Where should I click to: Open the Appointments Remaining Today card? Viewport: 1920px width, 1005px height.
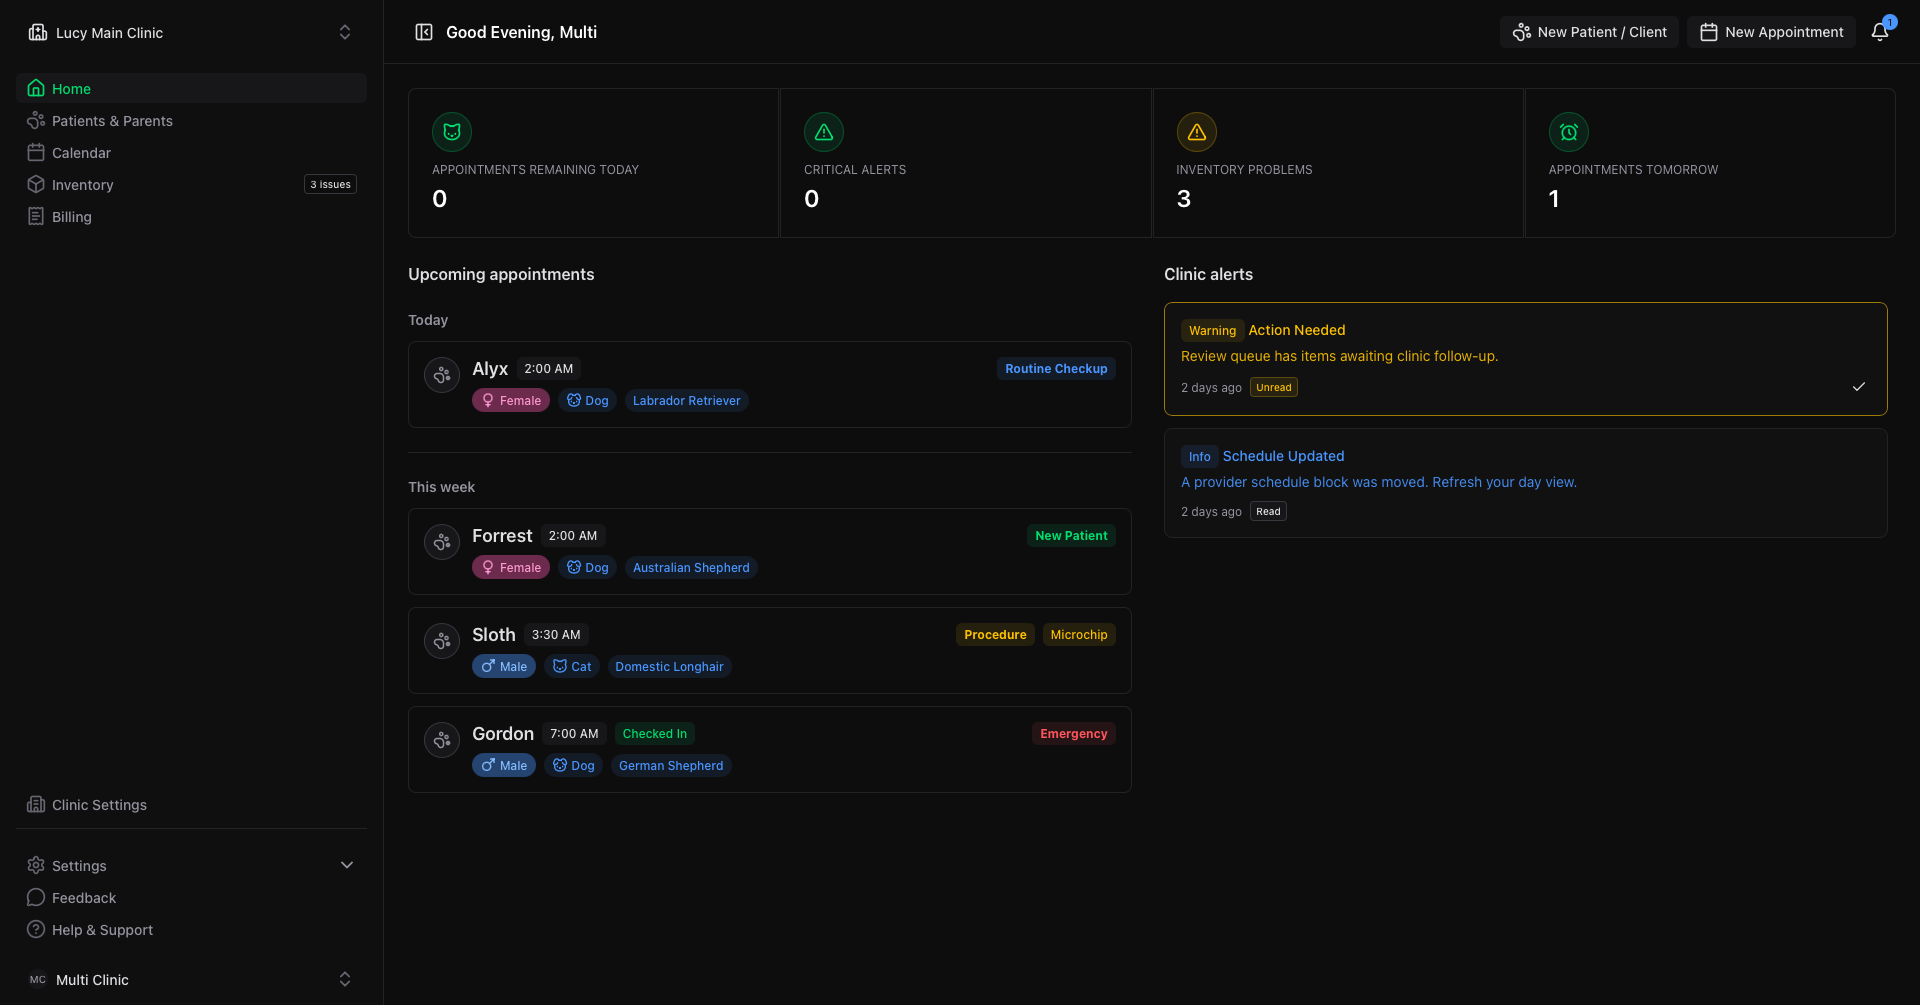coord(593,163)
